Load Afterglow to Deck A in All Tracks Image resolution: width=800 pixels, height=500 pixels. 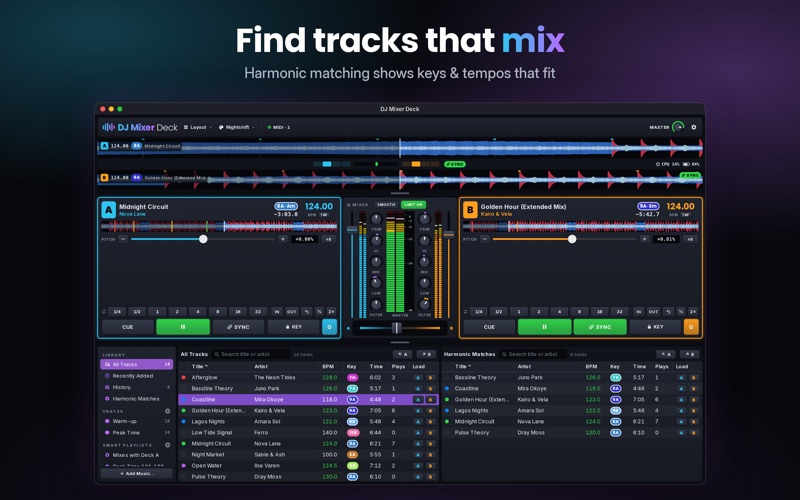418,378
